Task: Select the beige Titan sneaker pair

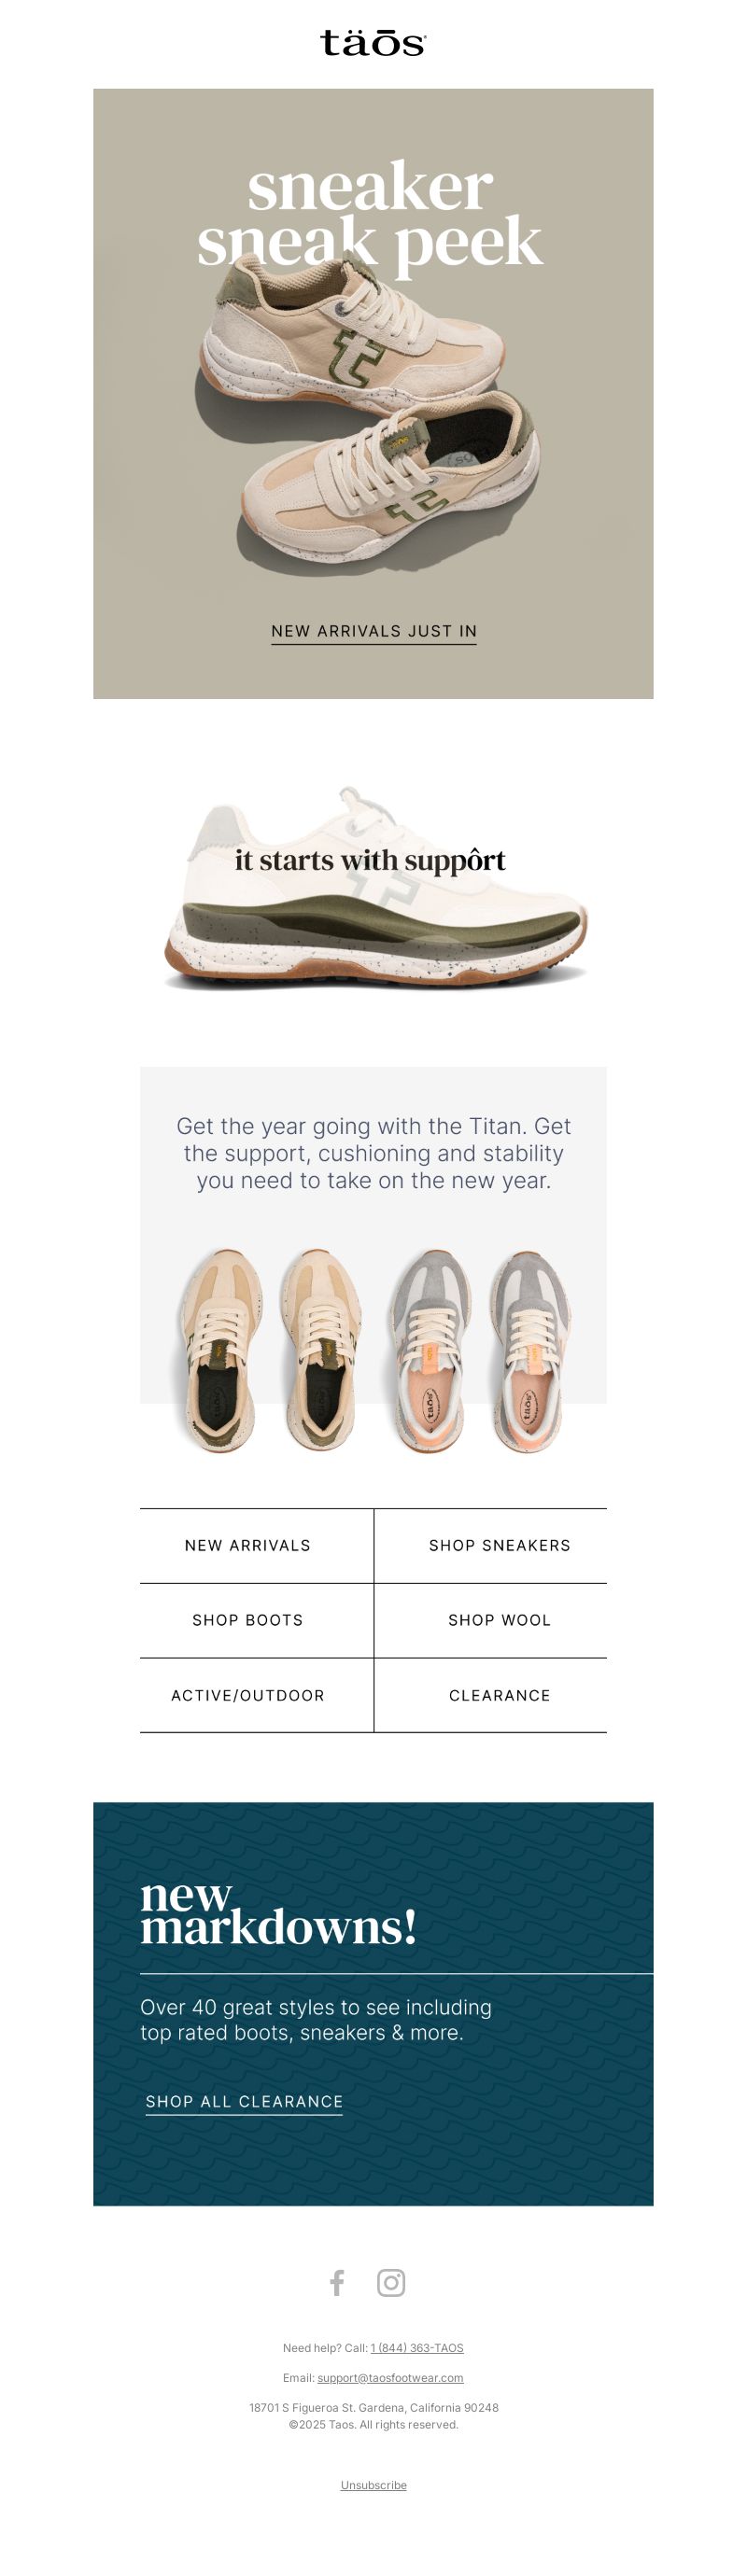Action: [x=270, y=1350]
